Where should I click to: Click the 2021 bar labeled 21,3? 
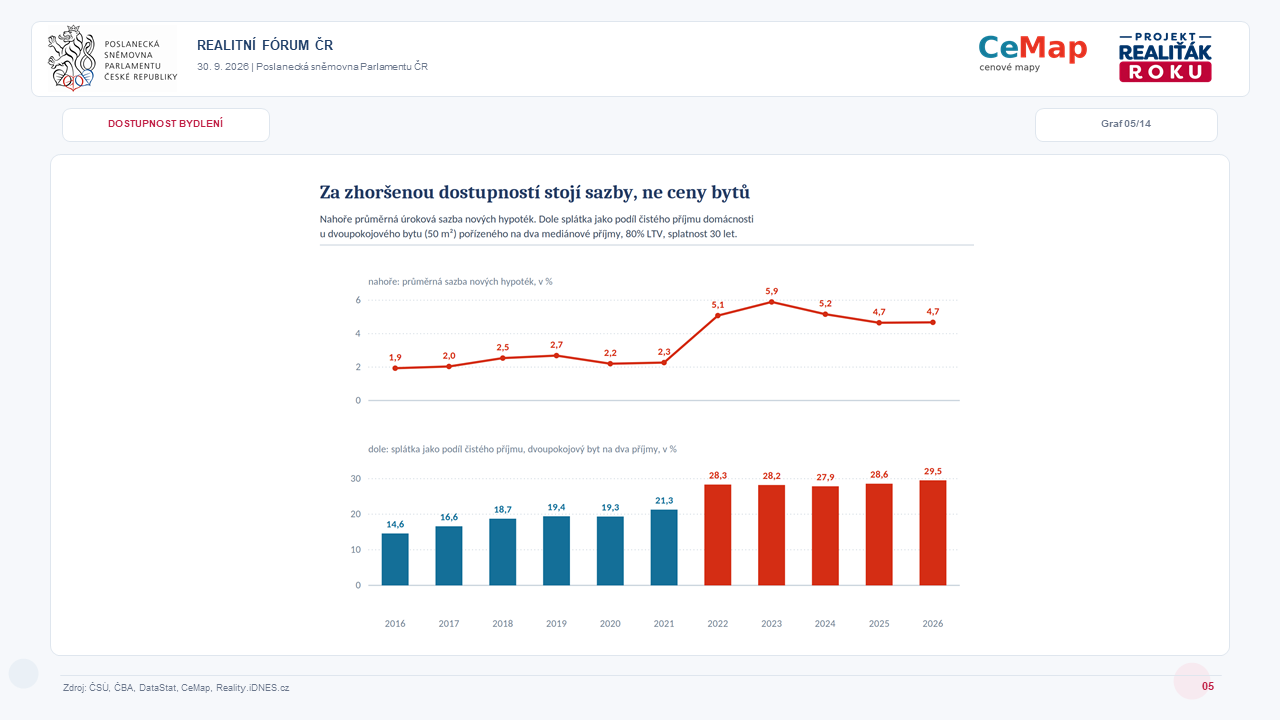coord(664,547)
